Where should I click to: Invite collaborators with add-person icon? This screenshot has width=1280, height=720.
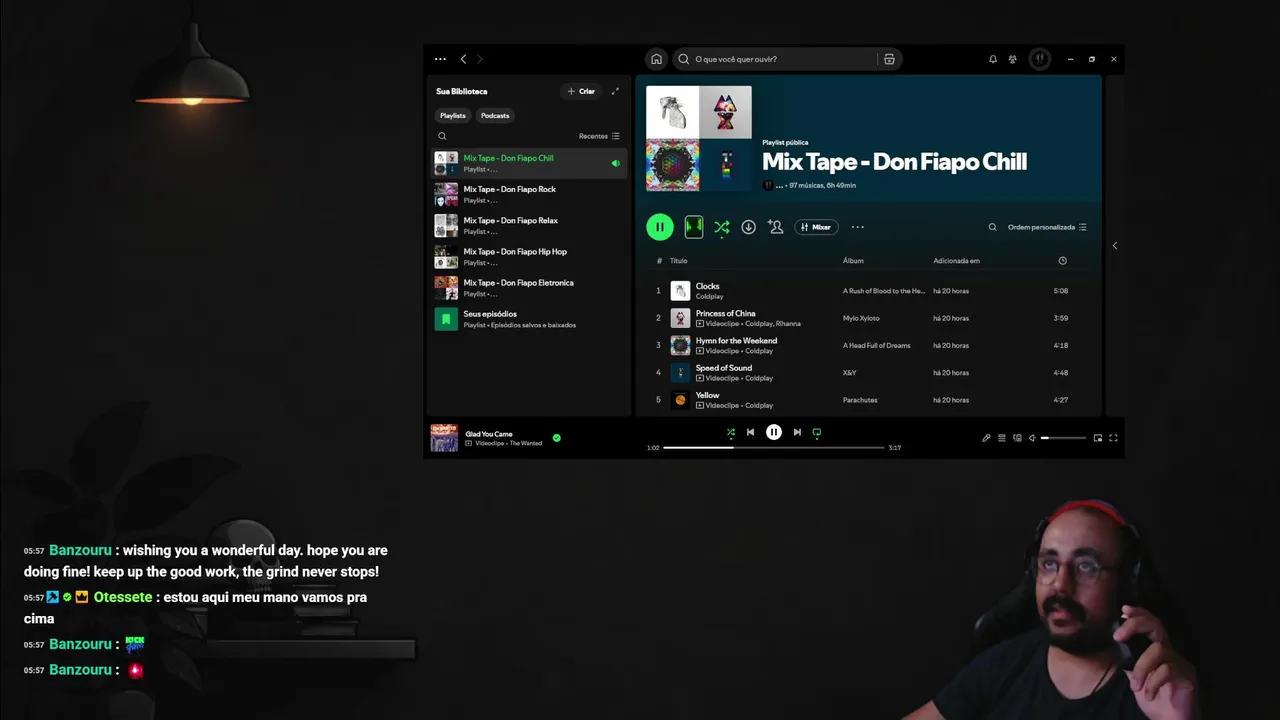click(775, 227)
